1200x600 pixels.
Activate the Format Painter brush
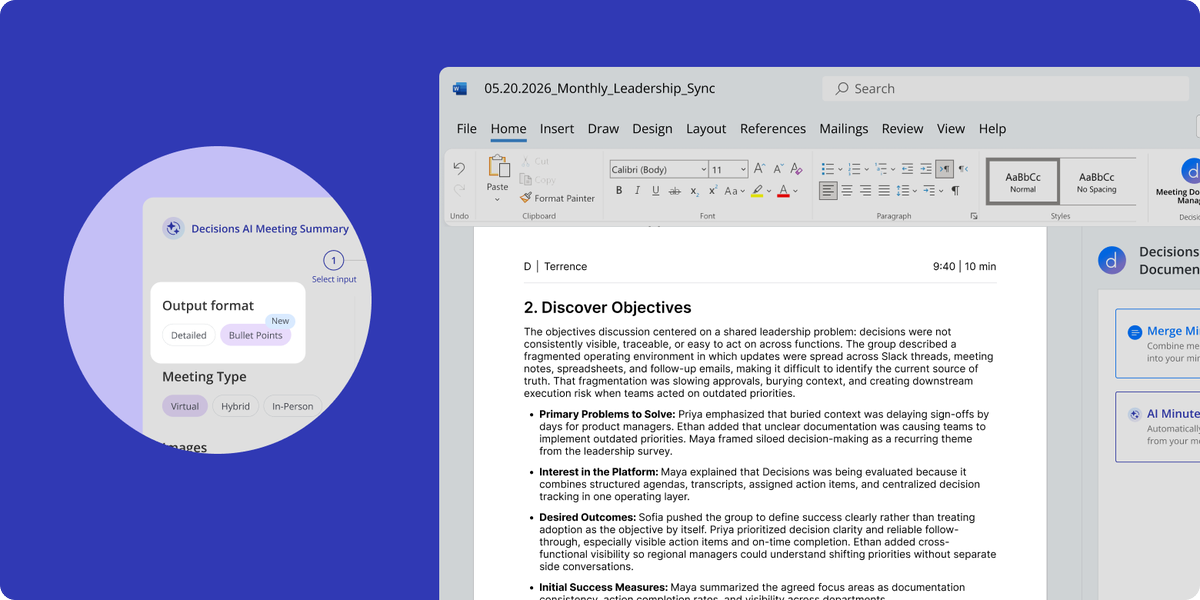click(x=557, y=198)
